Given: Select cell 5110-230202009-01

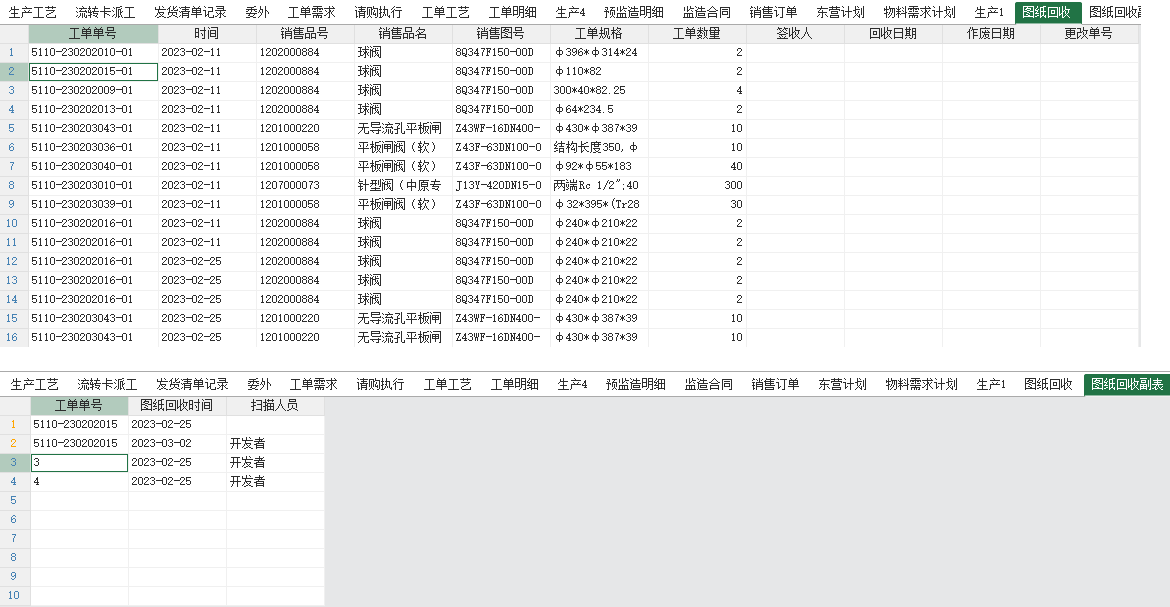Looking at the screenshot, I should coord(93,90).
